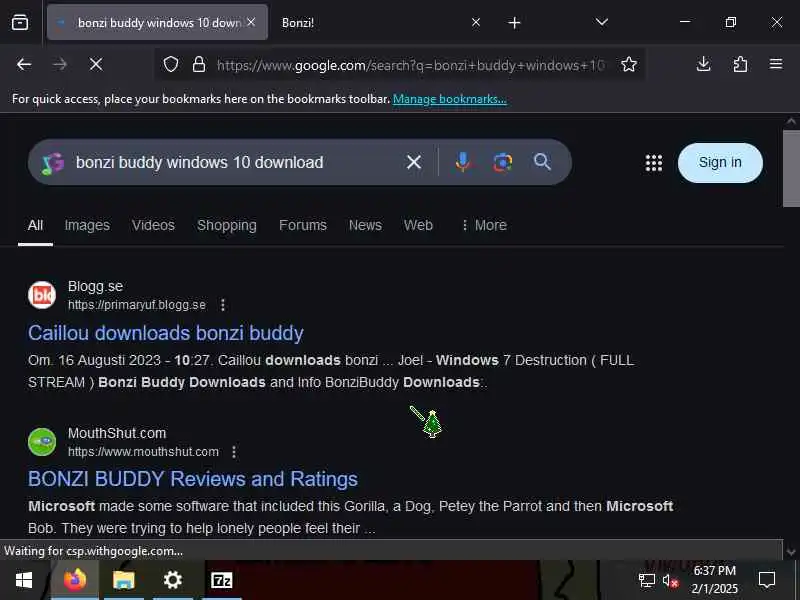Screen dimensions: 800x600
Task: Open File Explorer from taskbar
Action: pyautogui.click(x=123, y=580)
